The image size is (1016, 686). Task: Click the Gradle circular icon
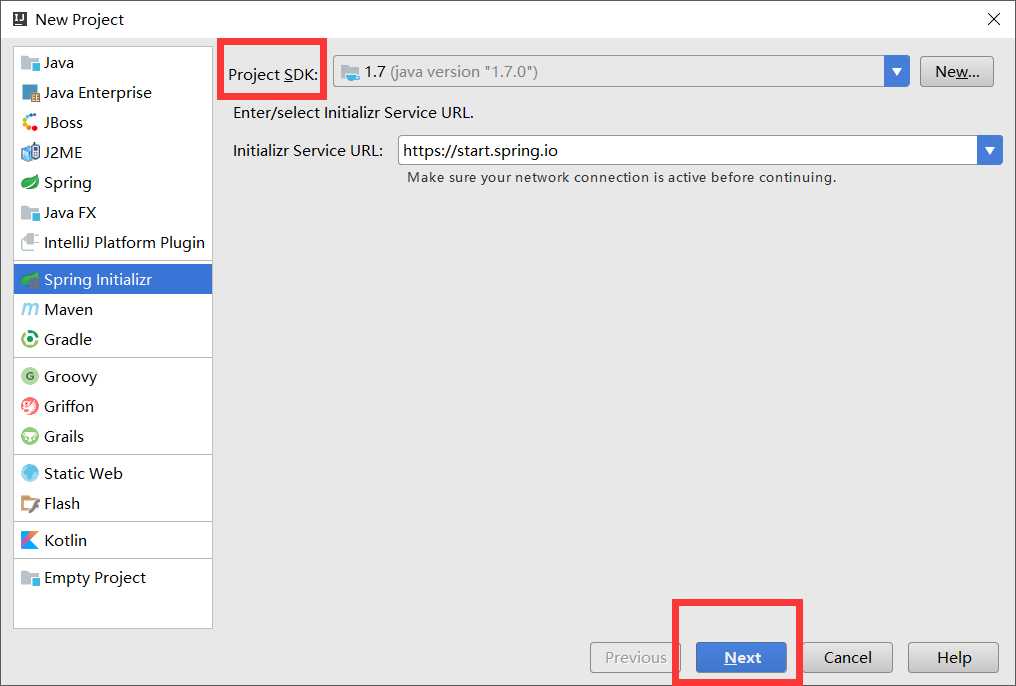pyautogui.click(x=30, y=339)
